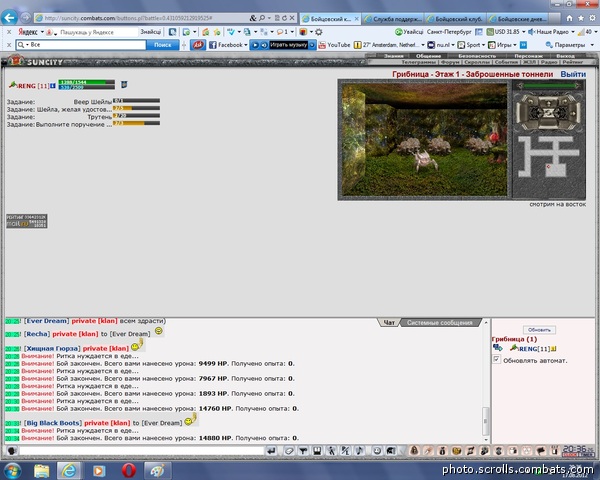Open the Параметры toolbar dropdown
Image resolution: width=600 pixels, height=480 pixels.
coord(570,45)
